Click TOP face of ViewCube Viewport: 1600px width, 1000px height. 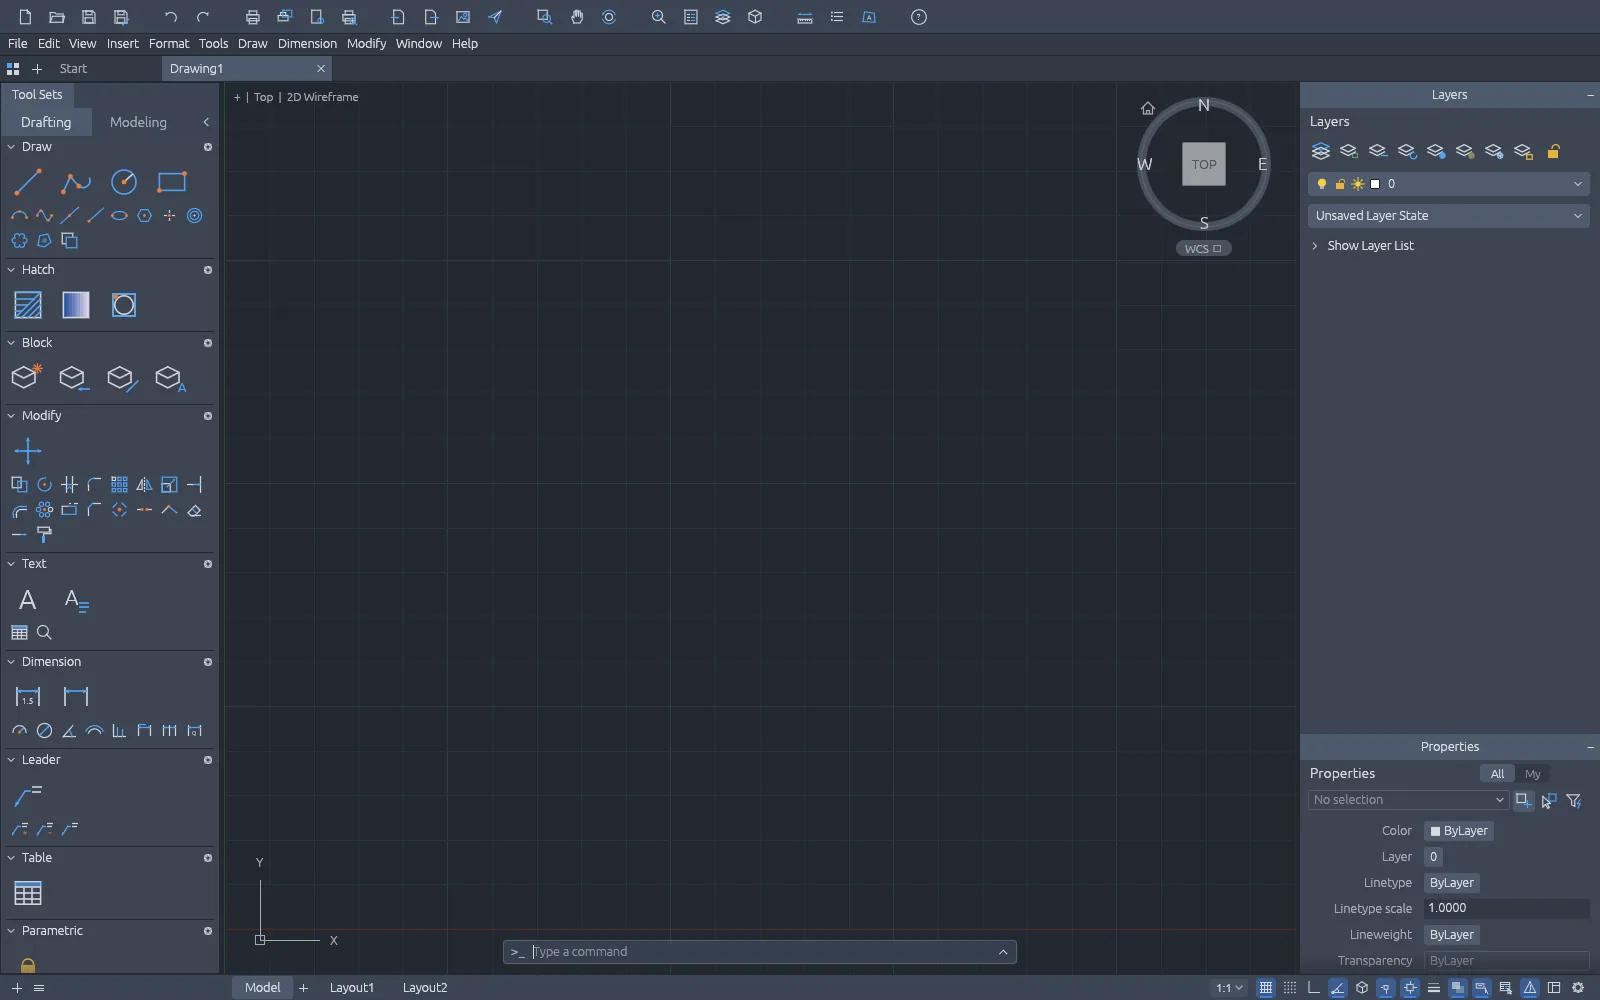pyautogui.click(x=1204, y=164)
